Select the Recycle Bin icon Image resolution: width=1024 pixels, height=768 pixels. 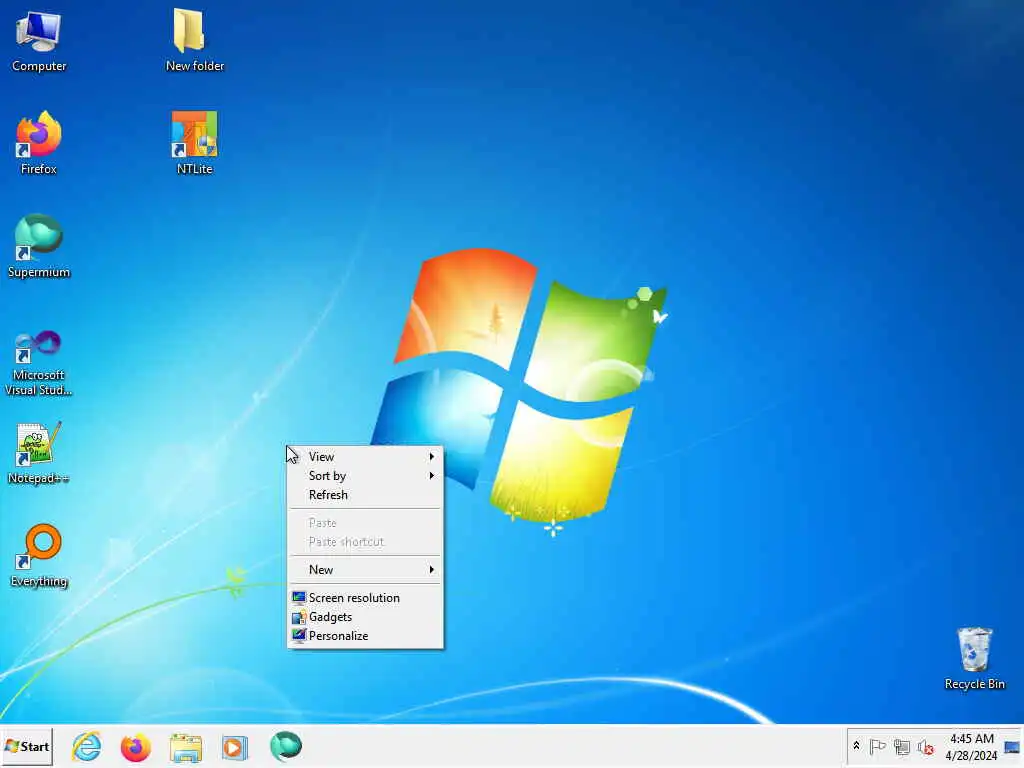click(974, 658)
